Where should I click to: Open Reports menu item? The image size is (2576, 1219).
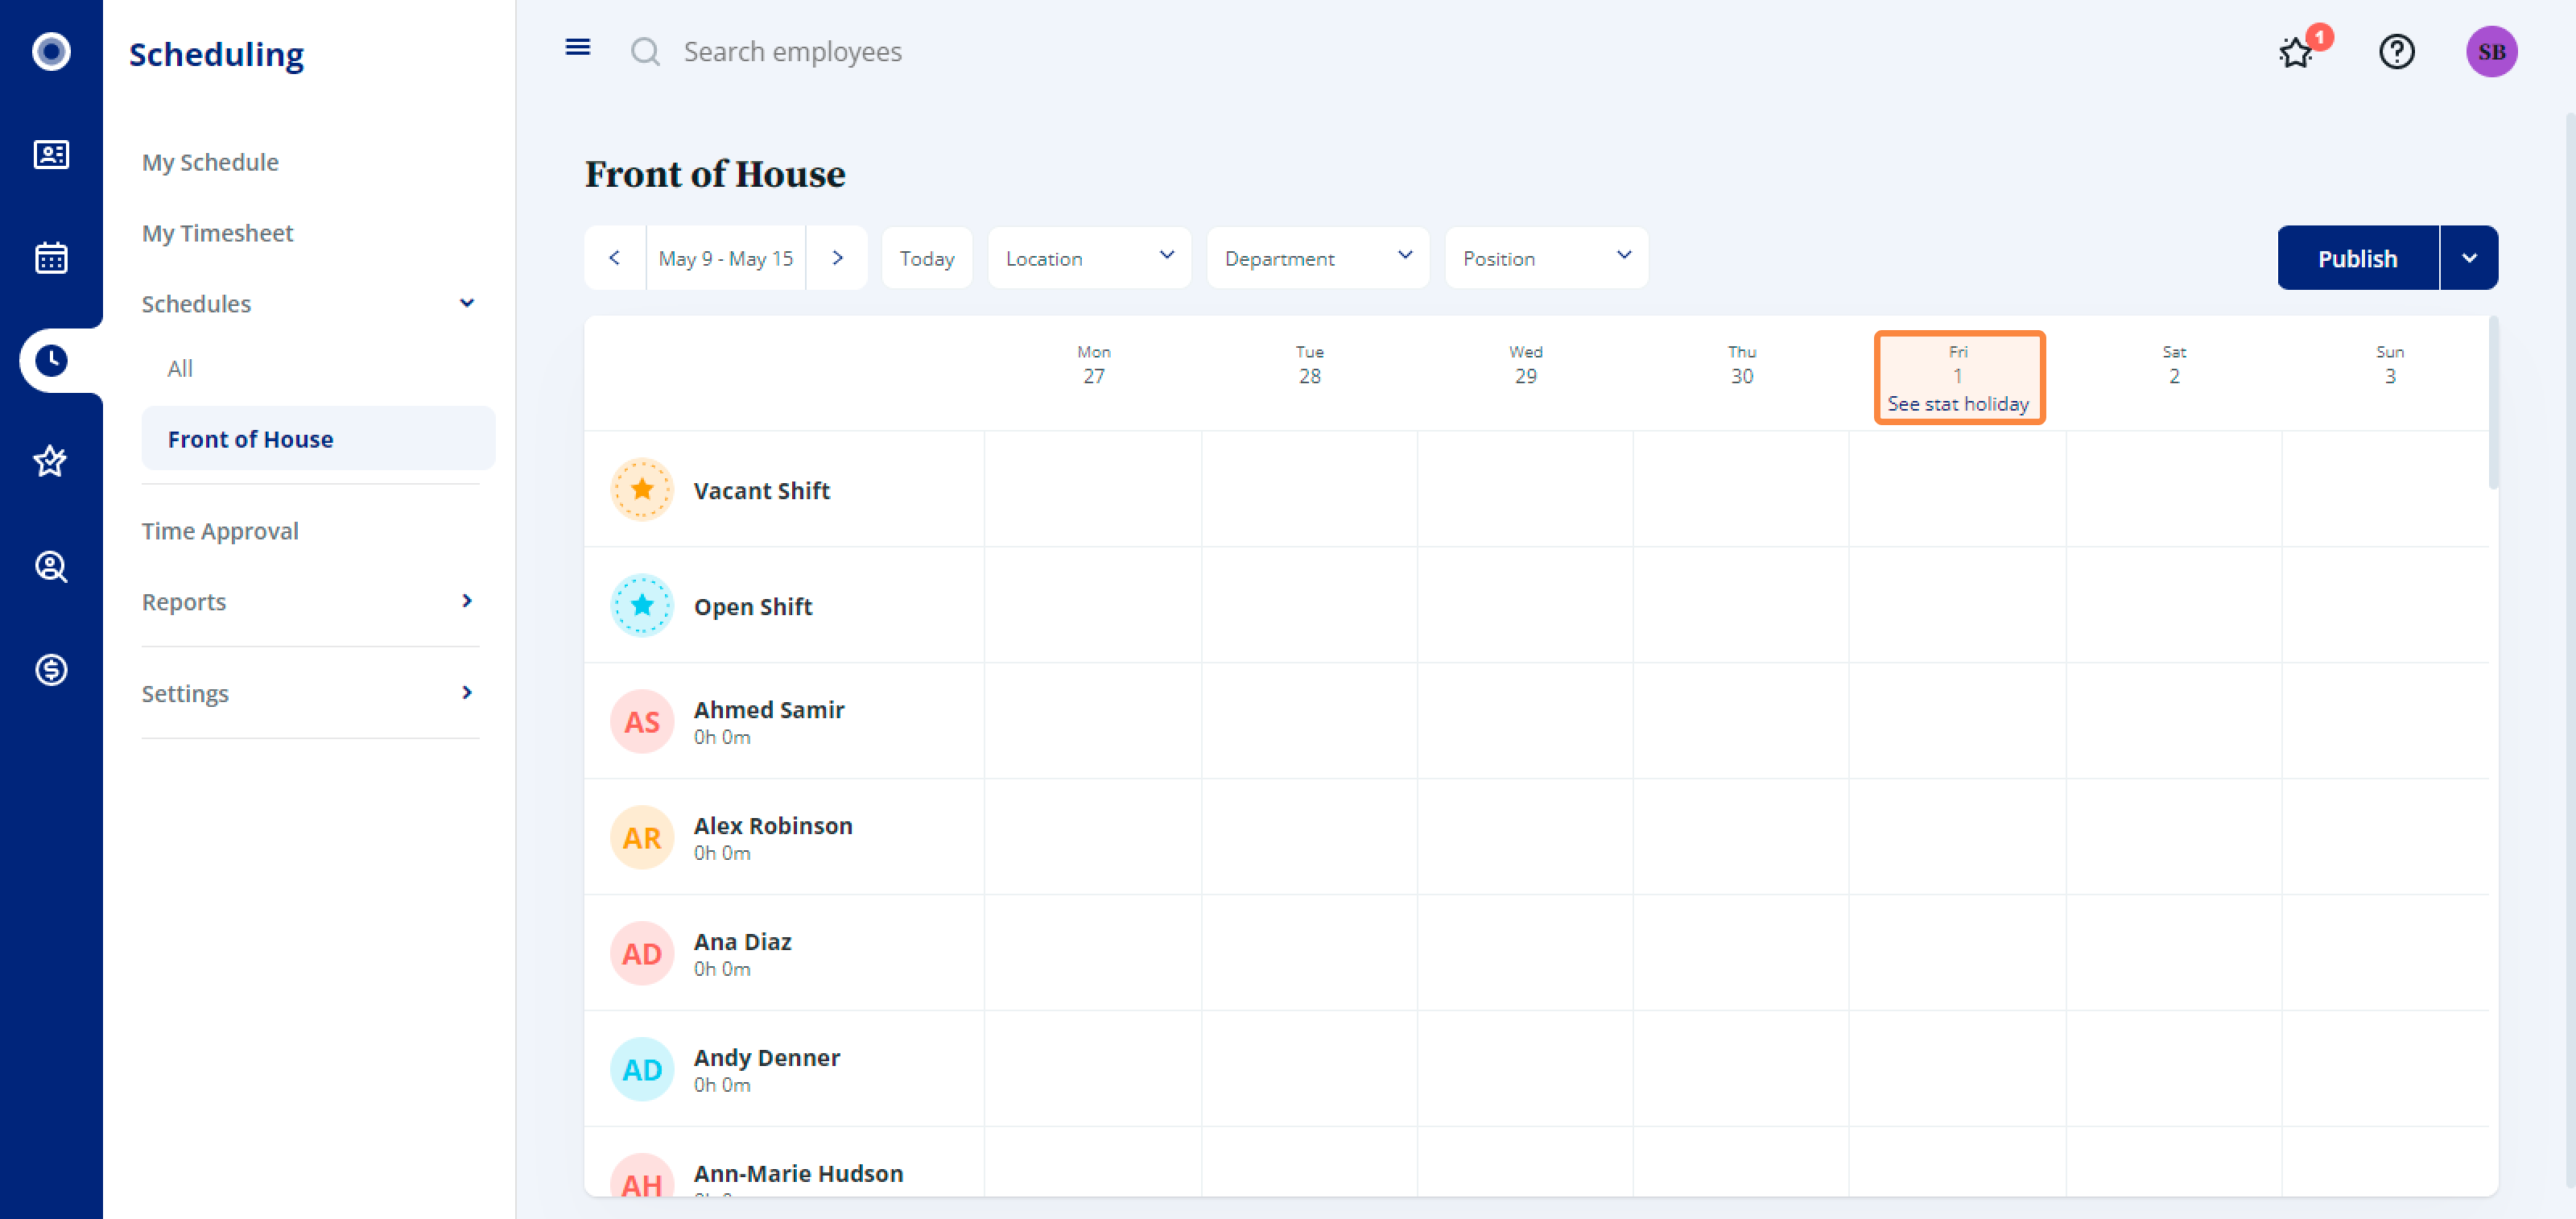[184, 602]
